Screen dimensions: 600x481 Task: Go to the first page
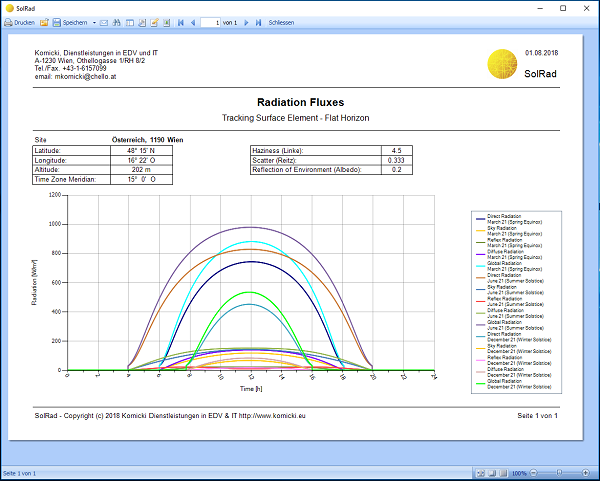tap(180, 21)
